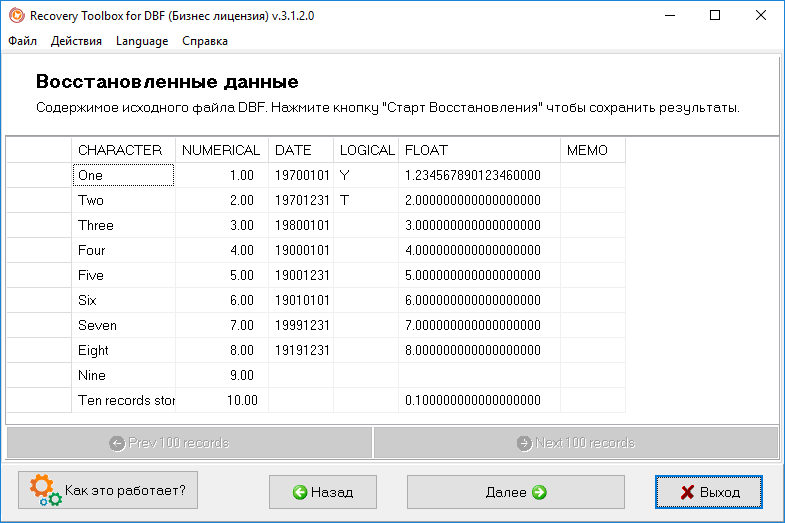Click the date value 19800101
Viewport: 785px width, 523px height.
(x=301, y=225)
